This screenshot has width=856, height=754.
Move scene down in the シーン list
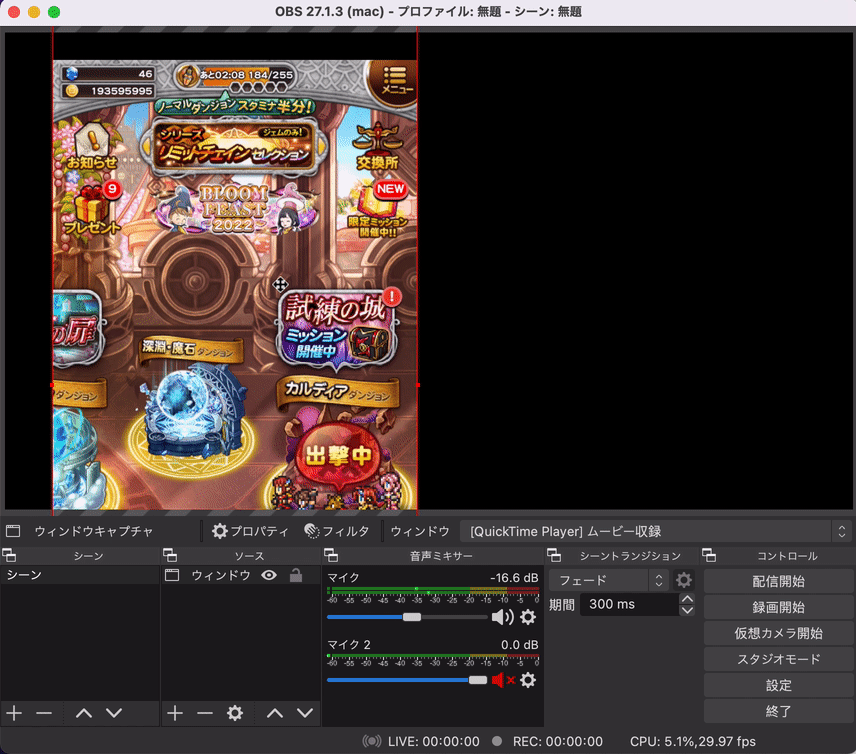[x=114, y=713]
